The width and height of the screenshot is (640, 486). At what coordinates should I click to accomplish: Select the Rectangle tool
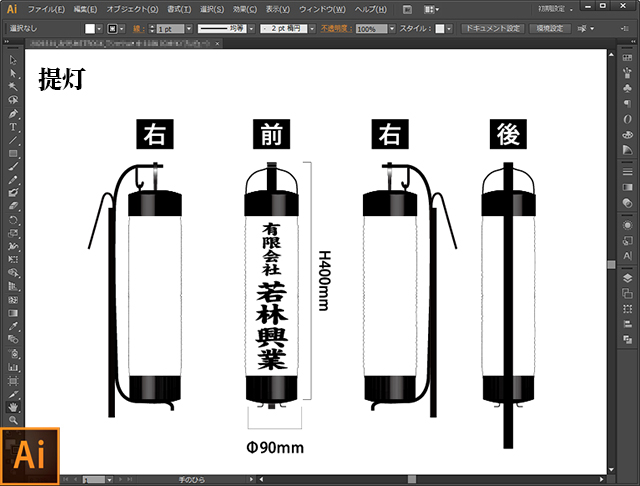point(13,153)
